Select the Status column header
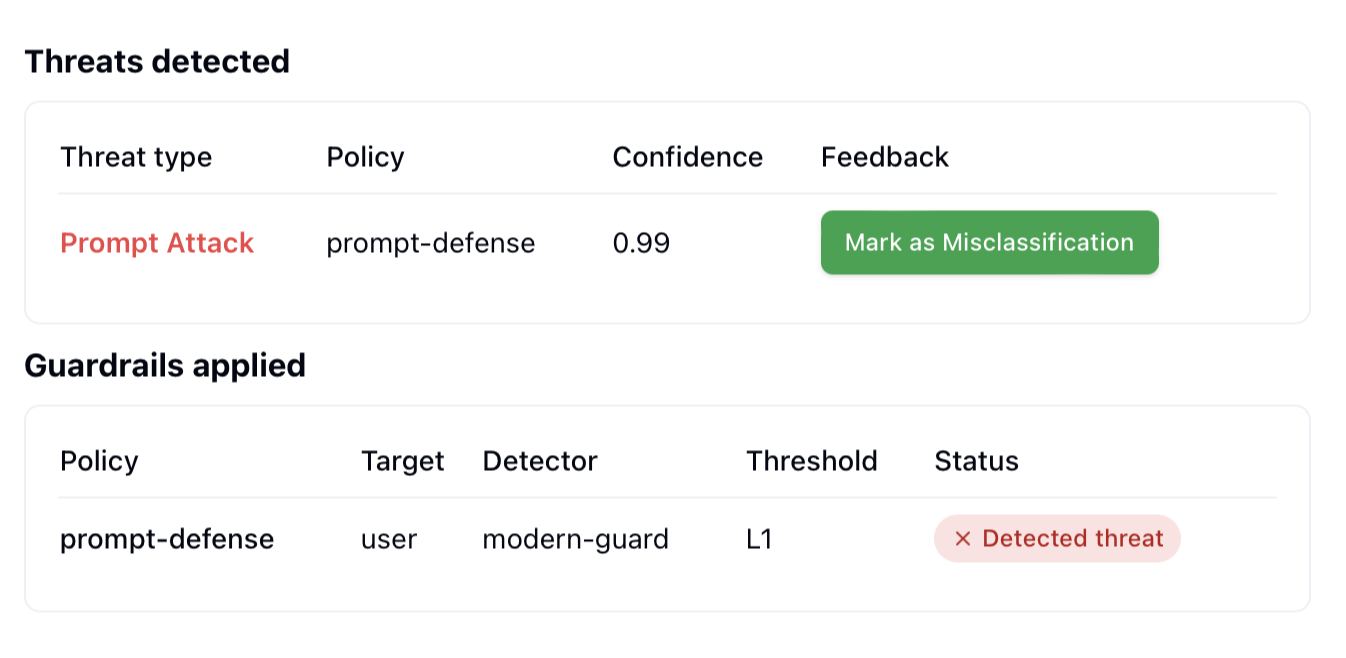The image size is (1346, 658). click(x=976, y=461)
